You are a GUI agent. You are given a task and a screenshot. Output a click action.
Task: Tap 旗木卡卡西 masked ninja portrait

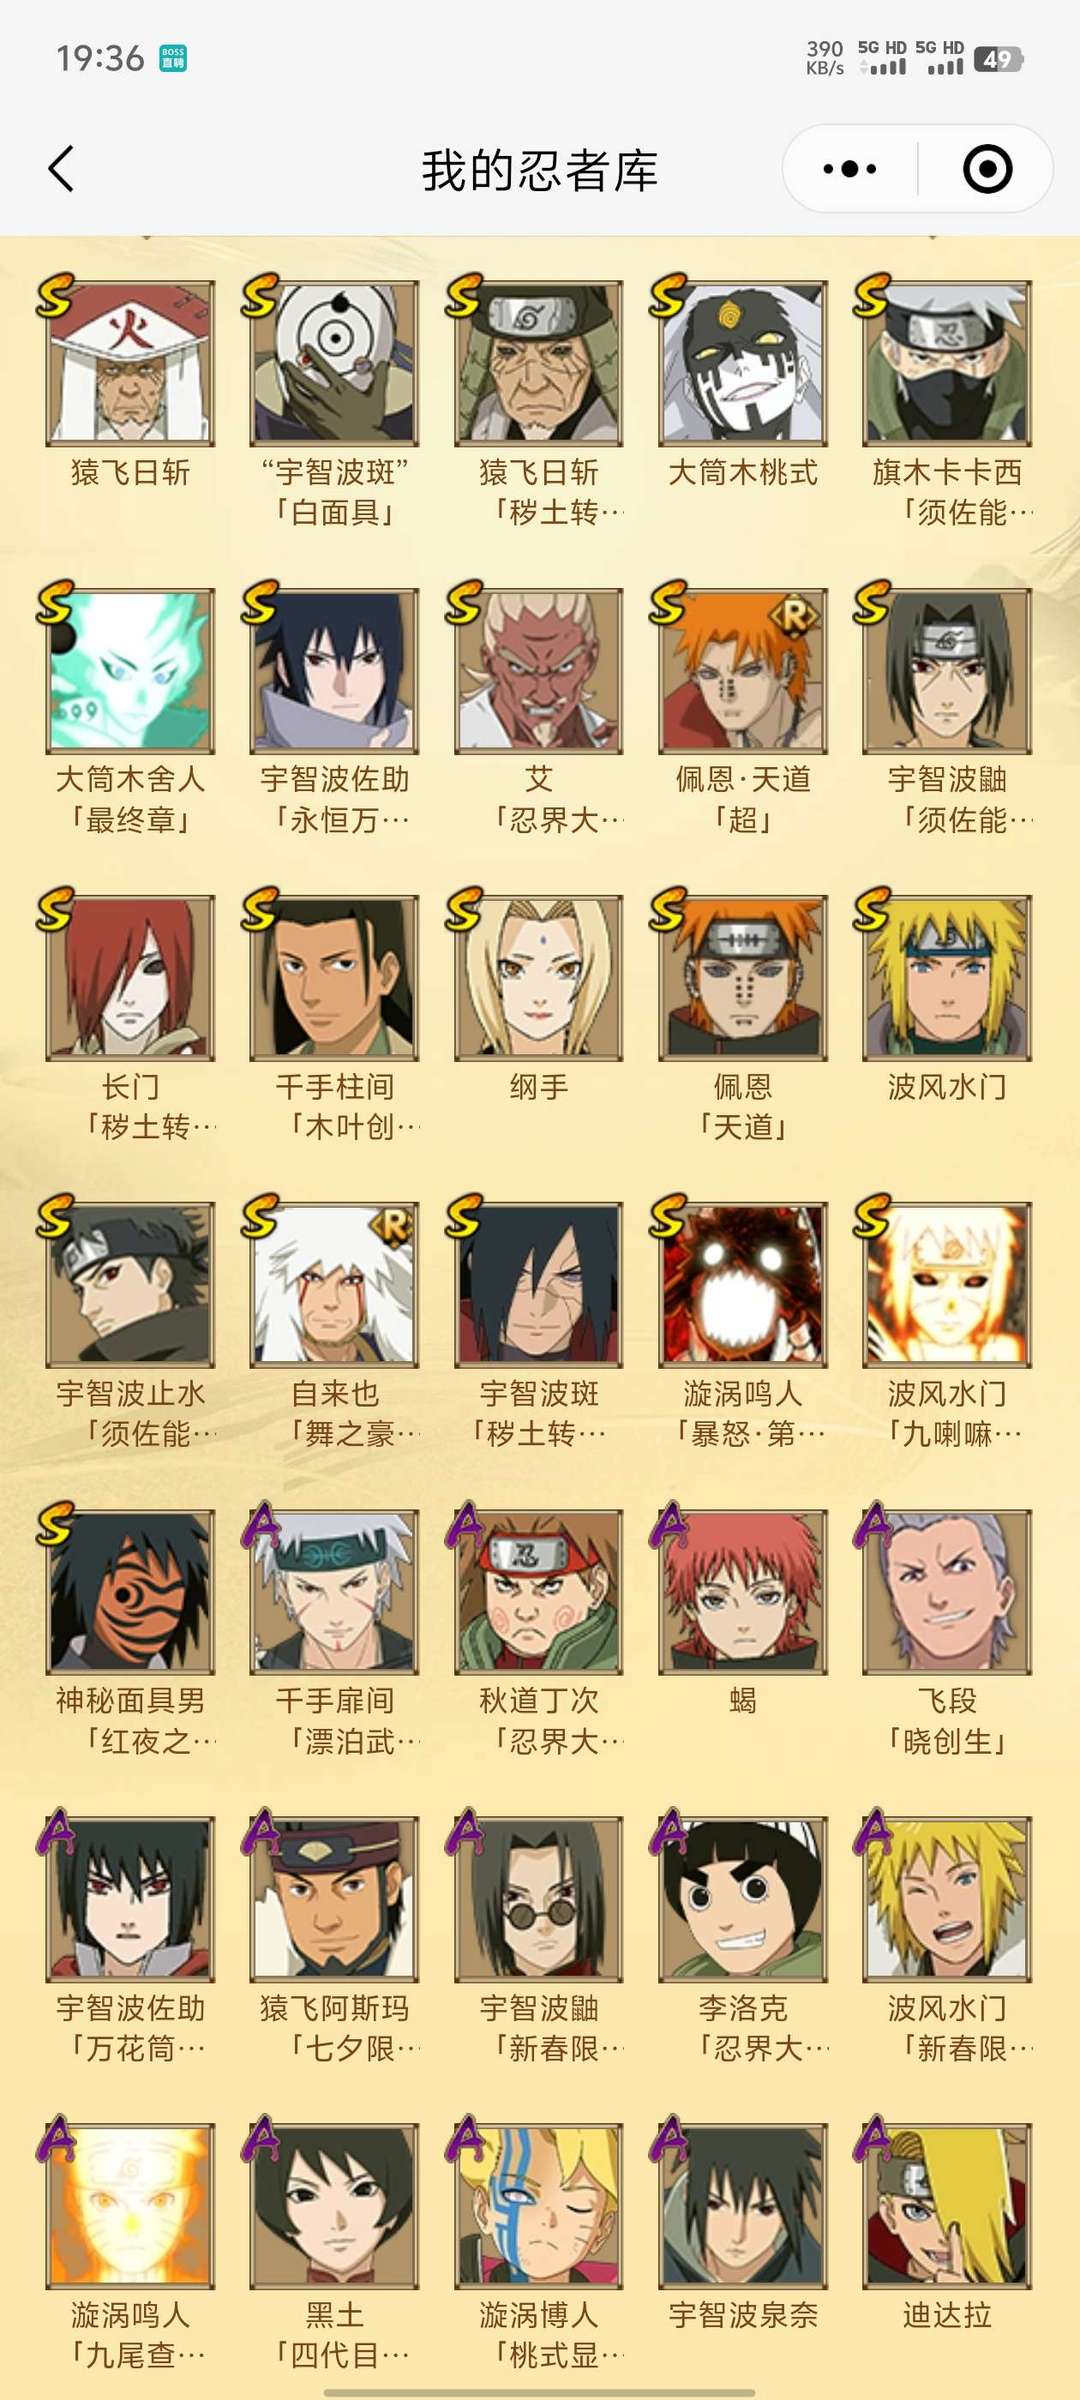[947, 363]
